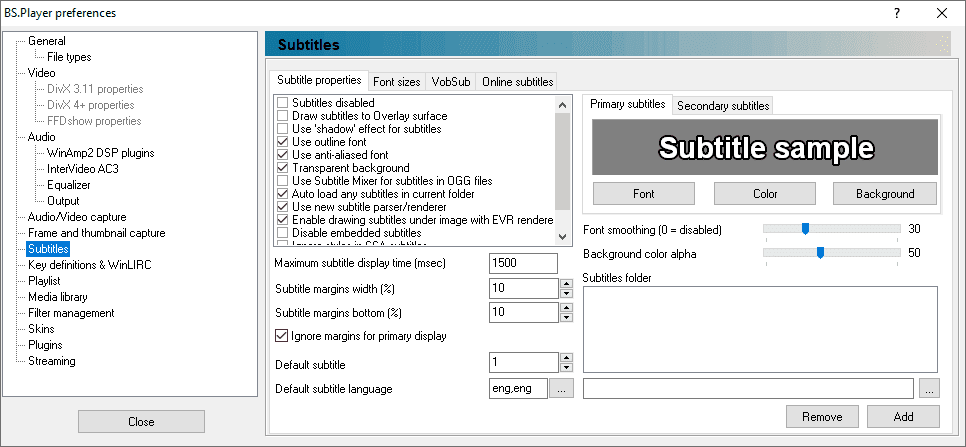The width and height of the screenshot is (966, 447).
Task: Click the Color button
Action: click(765, 193)
